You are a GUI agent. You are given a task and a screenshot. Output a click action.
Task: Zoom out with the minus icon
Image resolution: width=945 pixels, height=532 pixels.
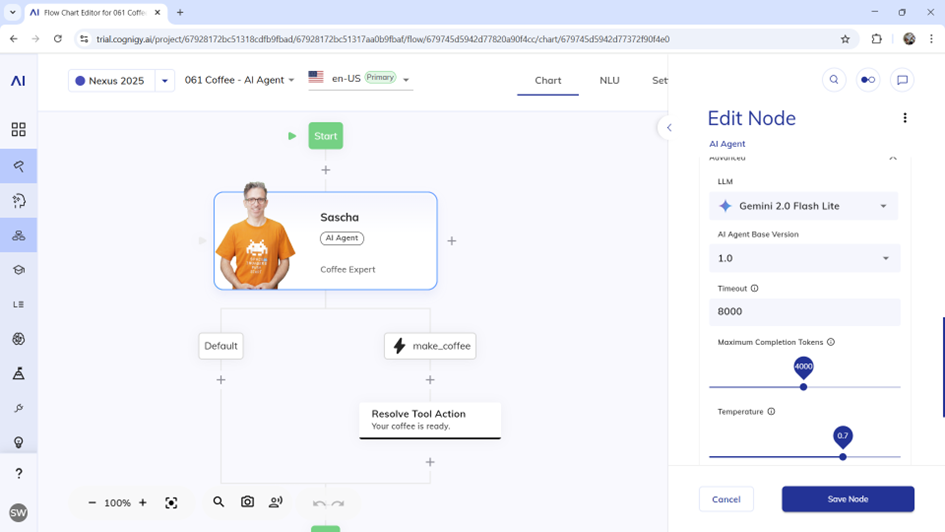pyautogui.click(x=92, y=502)
